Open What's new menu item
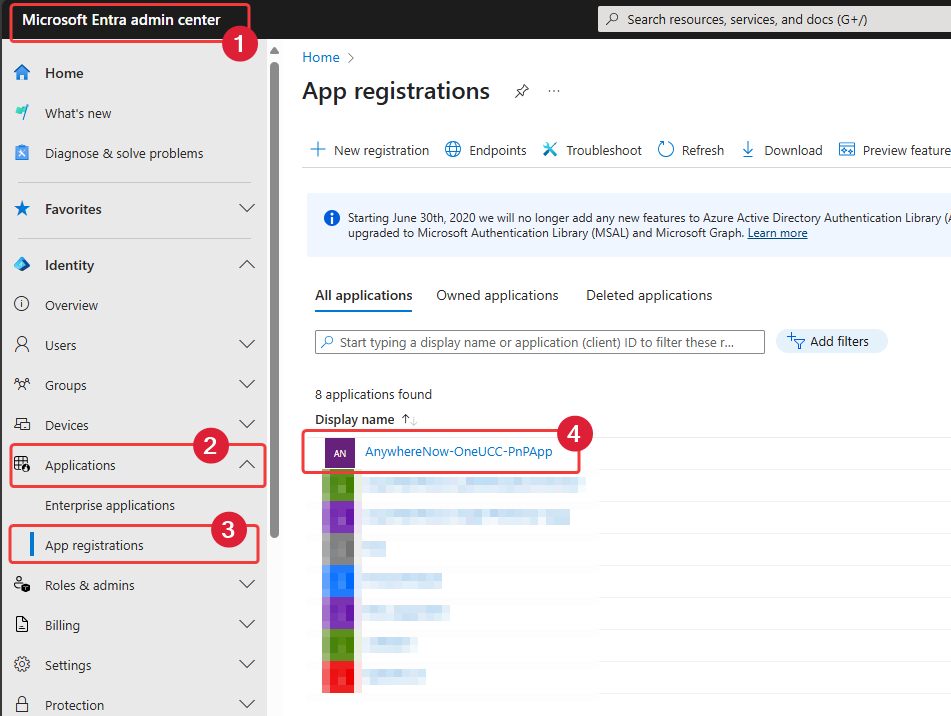The width and height of the screenshot is (951, 716). pyautogui.click(x=78, y=113)
